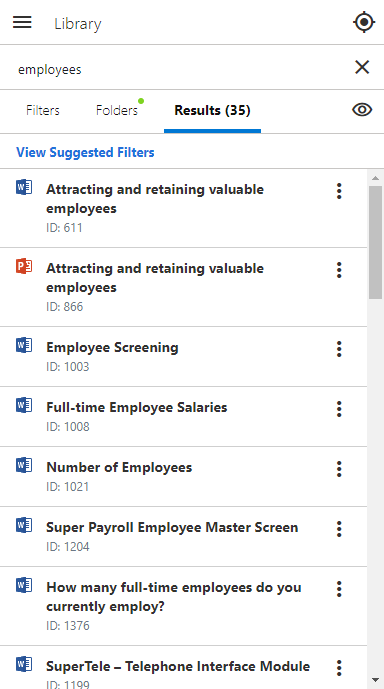Open more options for ID 866 PowerPoint result
Screen dimensions: 384x689
(339, 270)
